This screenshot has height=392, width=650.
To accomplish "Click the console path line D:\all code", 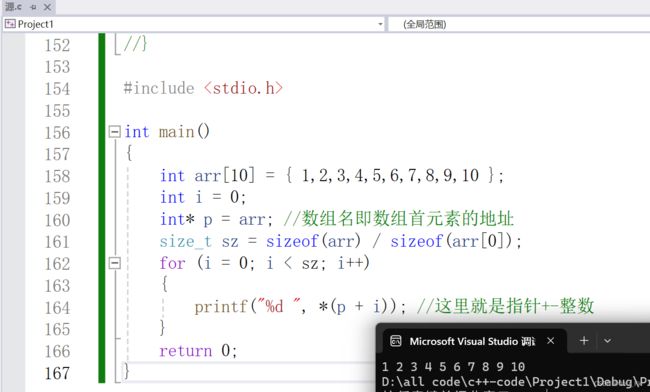I will click(x=516, y=382).
